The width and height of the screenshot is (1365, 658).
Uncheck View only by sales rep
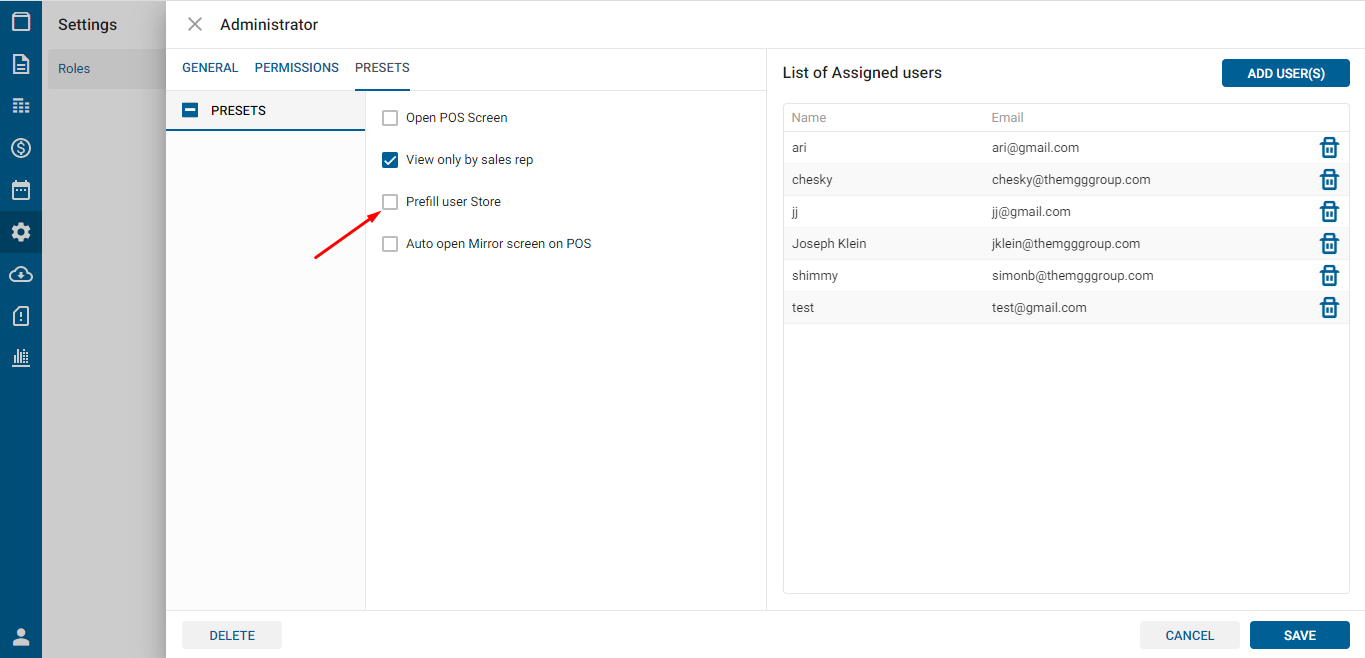click(390, 160)
